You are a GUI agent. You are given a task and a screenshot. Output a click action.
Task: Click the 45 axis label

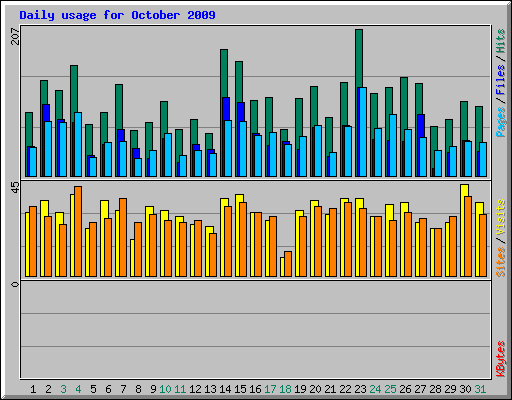[x=15, y=187]
